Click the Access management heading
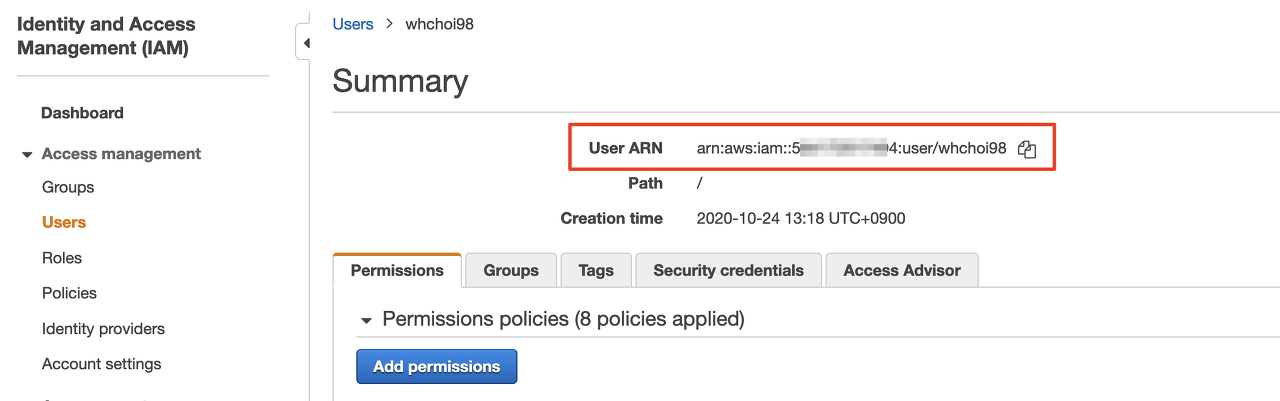The width and height of the screenshot is (1280, 401). tap(121, 154)
